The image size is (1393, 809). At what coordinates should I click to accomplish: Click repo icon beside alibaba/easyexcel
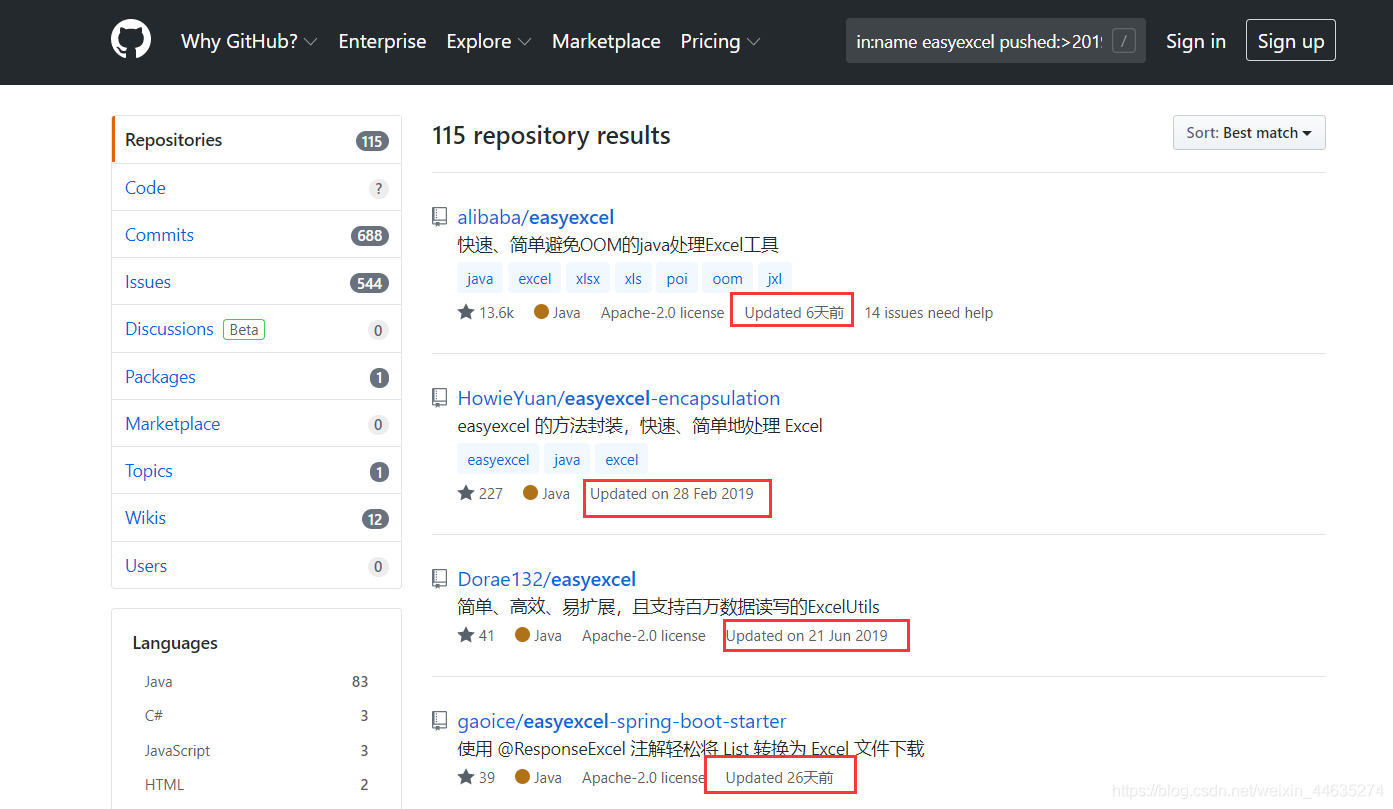(x=439, y=216)
